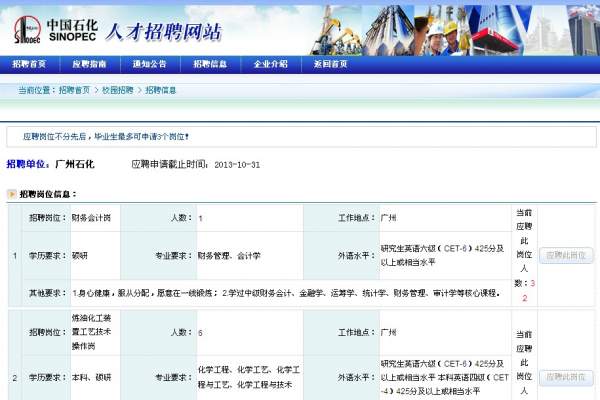Click the current applicant count 32 in row one
This screenshot has width=600, height=400.
pos(528,291)
